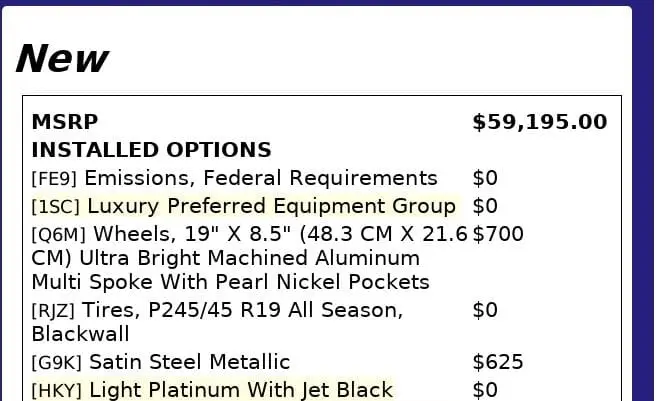This screenshot has width=657, height=401.
Task: Click the [HKY] option code
Action: pyautogui.click(x=57, y=391)
